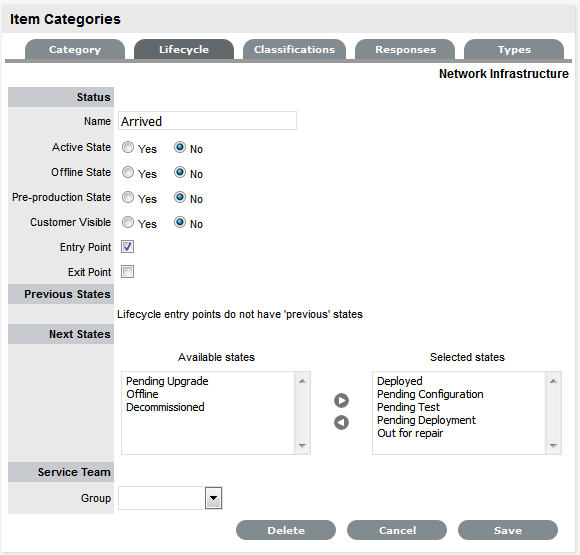Move state to Selected states with right arrow
Image resolution: width=580 pixels, height=555 pixels.
point(341,400)
